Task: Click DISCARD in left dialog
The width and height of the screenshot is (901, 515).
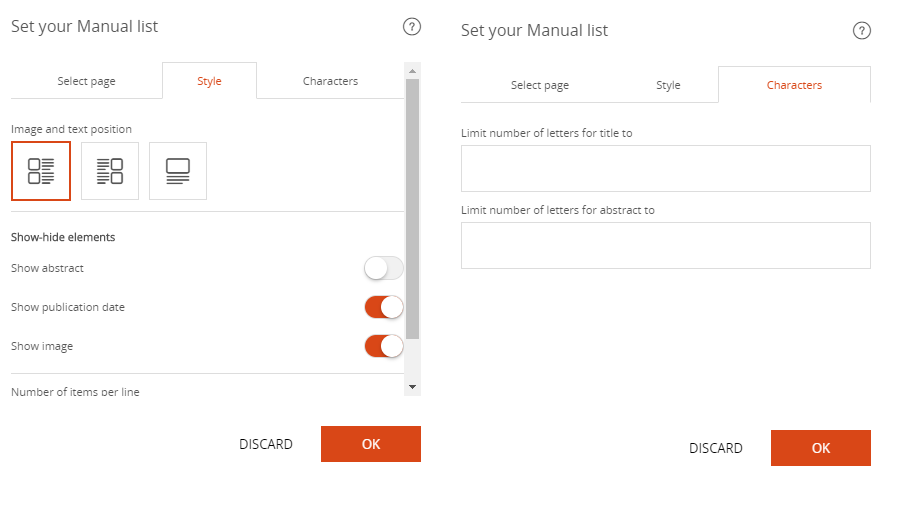Action: pyautogui.click(x=265, y=444)
